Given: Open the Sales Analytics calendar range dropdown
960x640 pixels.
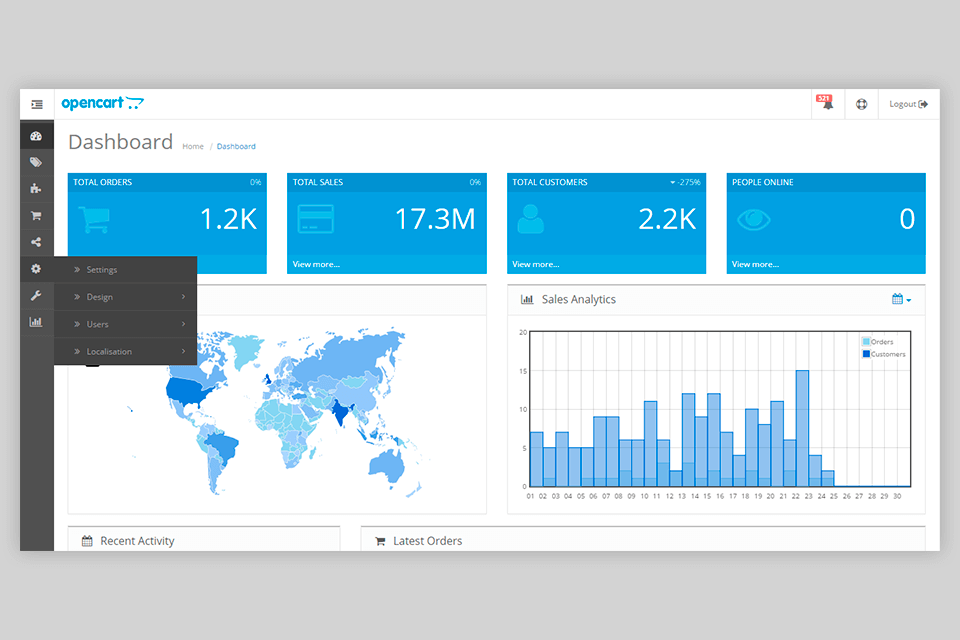Looking at the screenshot, I should click(x=901, y=299).
